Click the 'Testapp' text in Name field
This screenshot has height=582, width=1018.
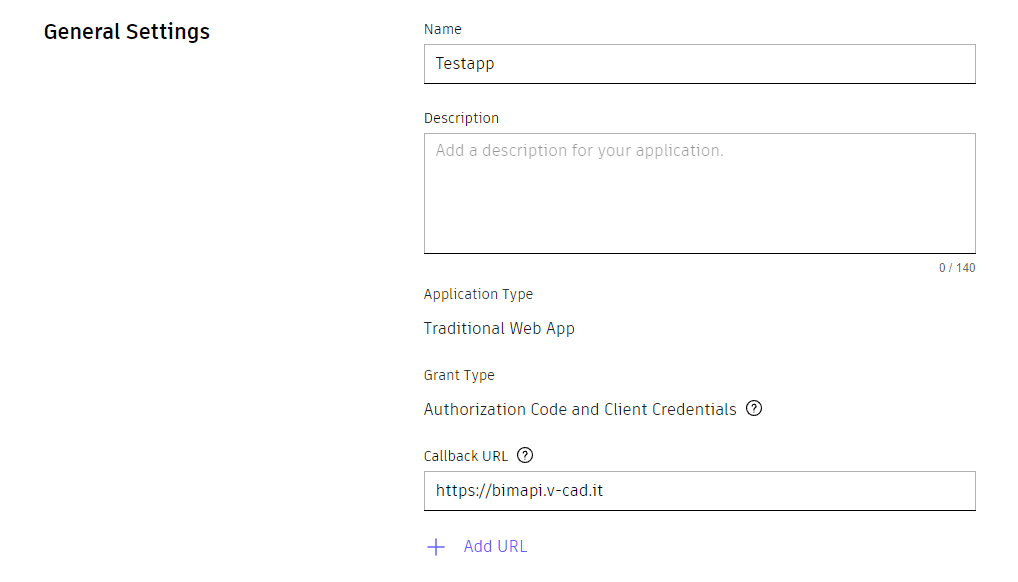pyautogui.click(x=465, y=64)
